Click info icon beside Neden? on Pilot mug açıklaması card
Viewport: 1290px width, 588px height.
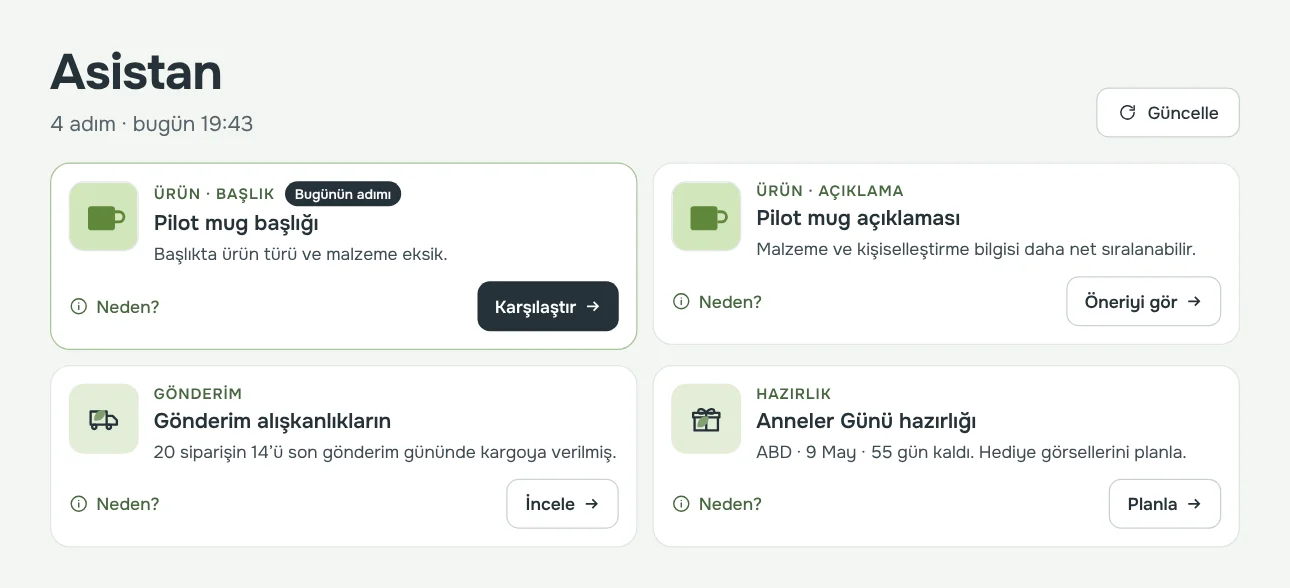pos(681,302)
